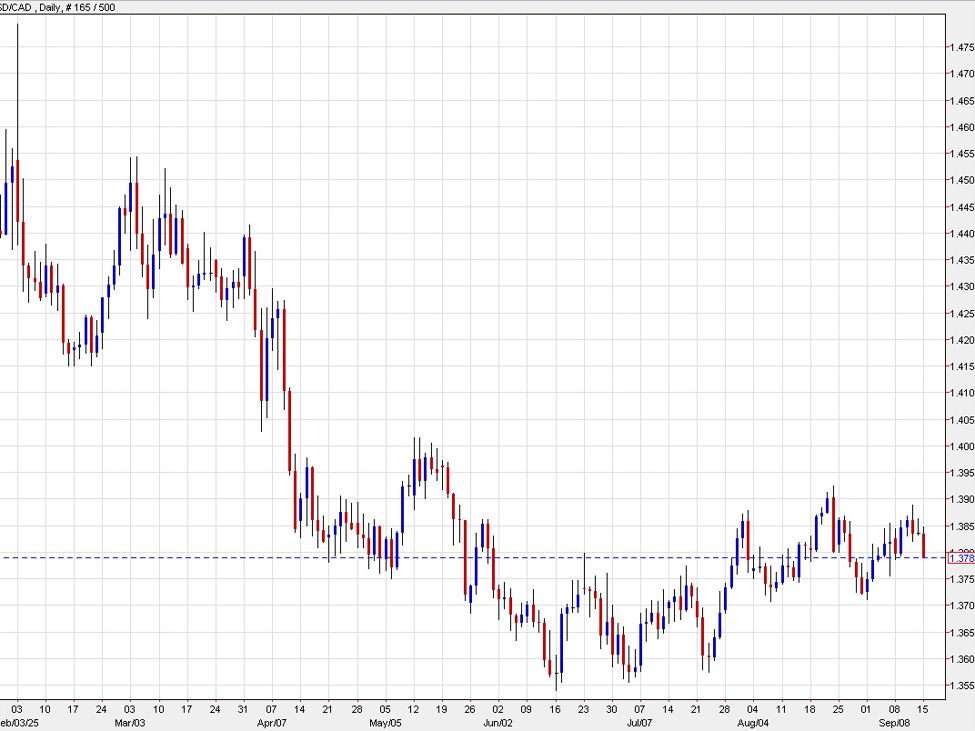This screenshot has width=975, height=731.
Task: Click the 1.450 price axis label
Action: (959, 180)
